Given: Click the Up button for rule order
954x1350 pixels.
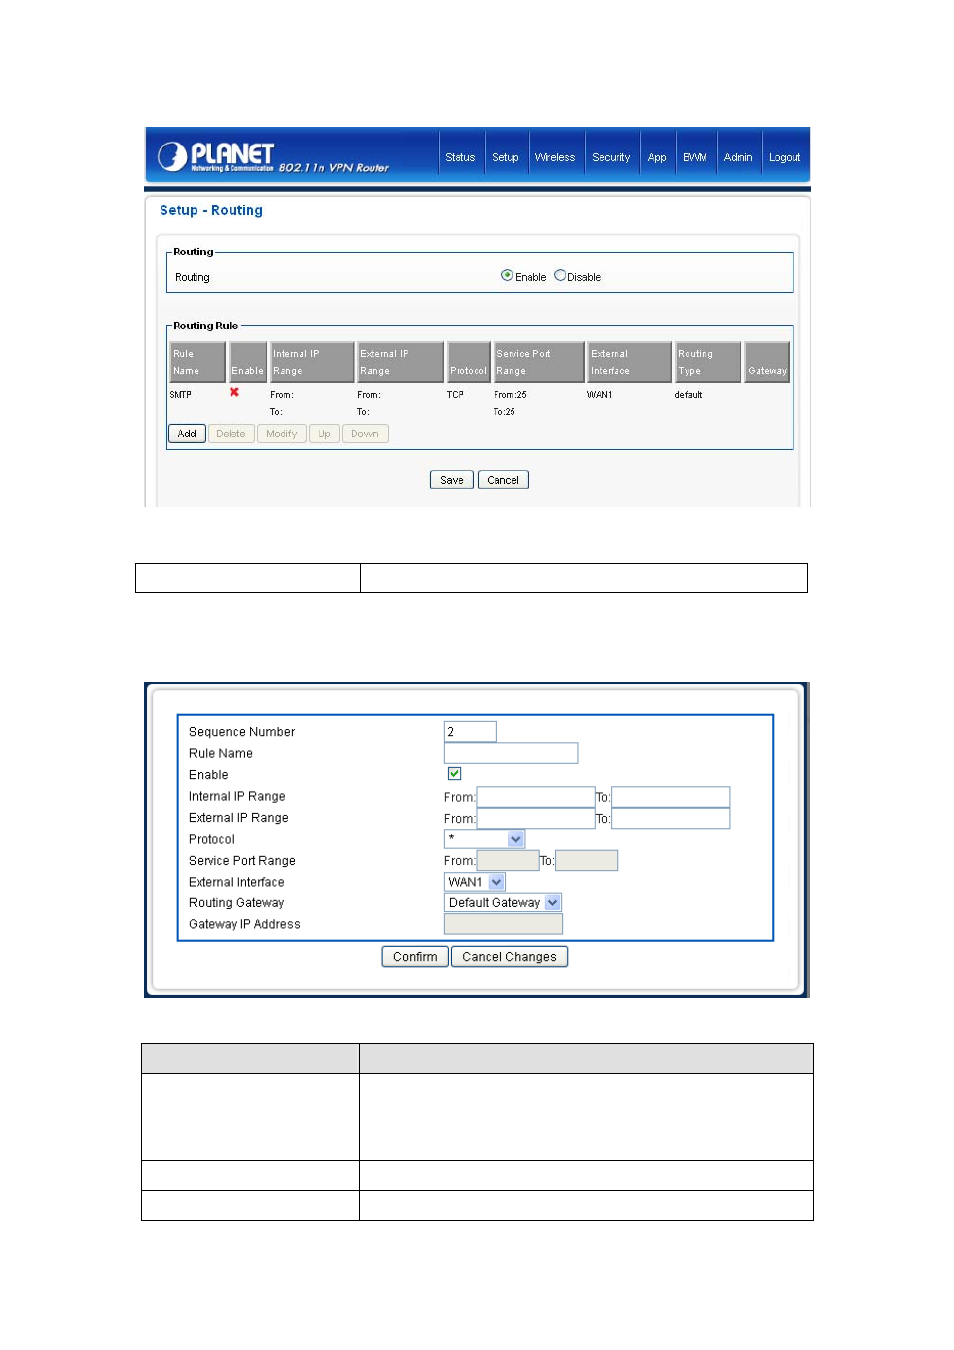Looking at the screenshot, I should (x=324, y=434).
